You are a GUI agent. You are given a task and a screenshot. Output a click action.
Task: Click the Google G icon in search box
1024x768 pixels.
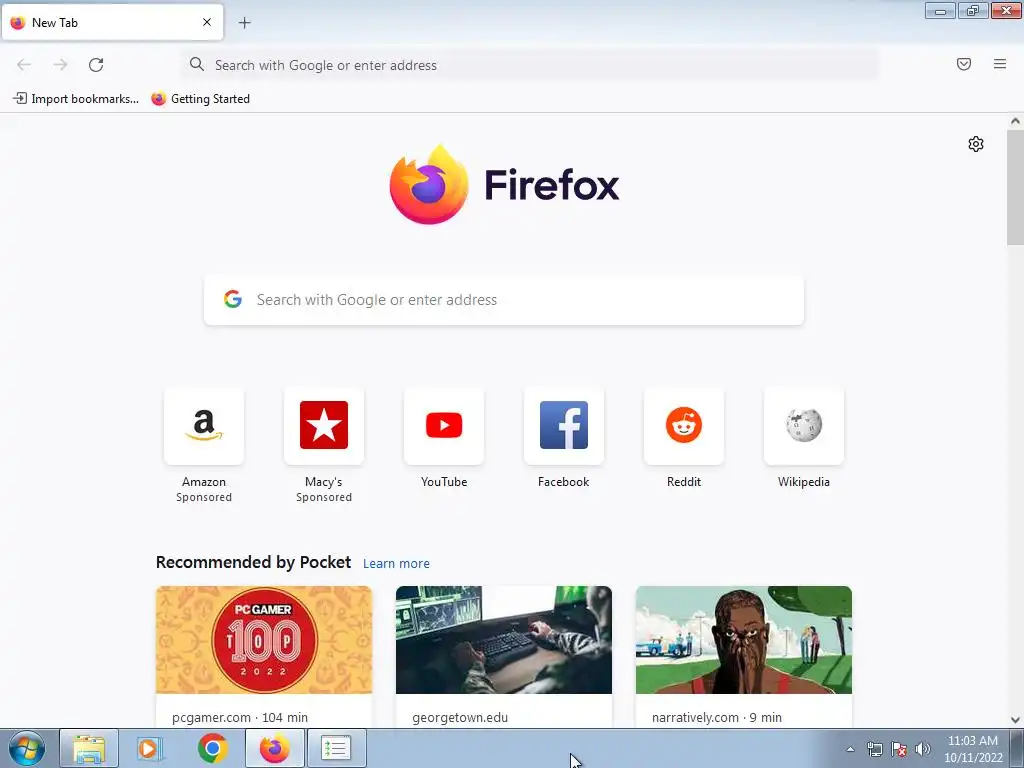(233, 299)
